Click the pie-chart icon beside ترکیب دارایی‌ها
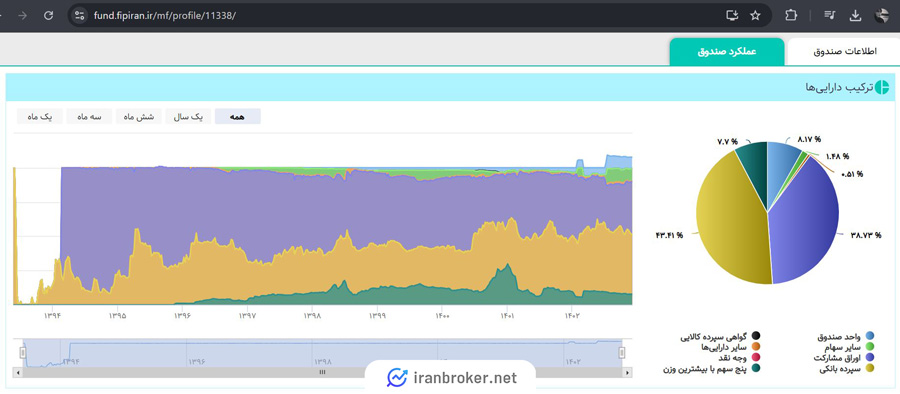This screenshot has height=394, width=900. coord(882,87)
